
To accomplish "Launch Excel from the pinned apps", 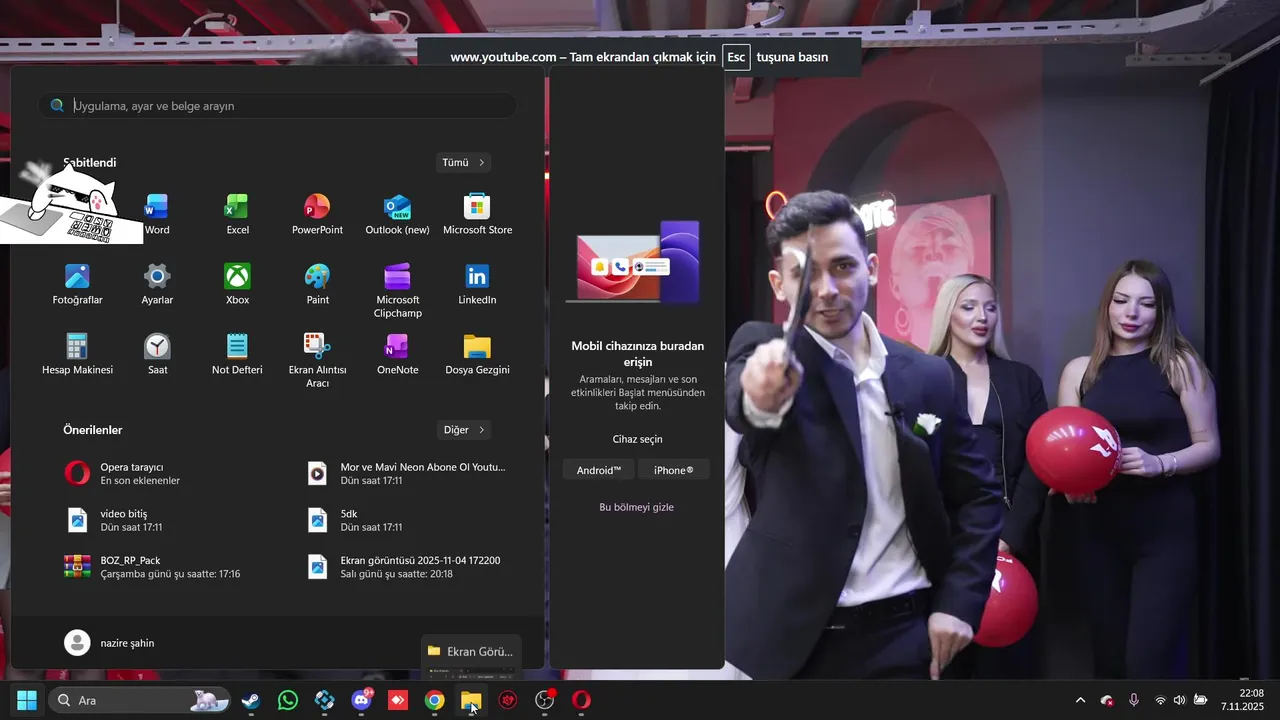I will tap(237, 215).
